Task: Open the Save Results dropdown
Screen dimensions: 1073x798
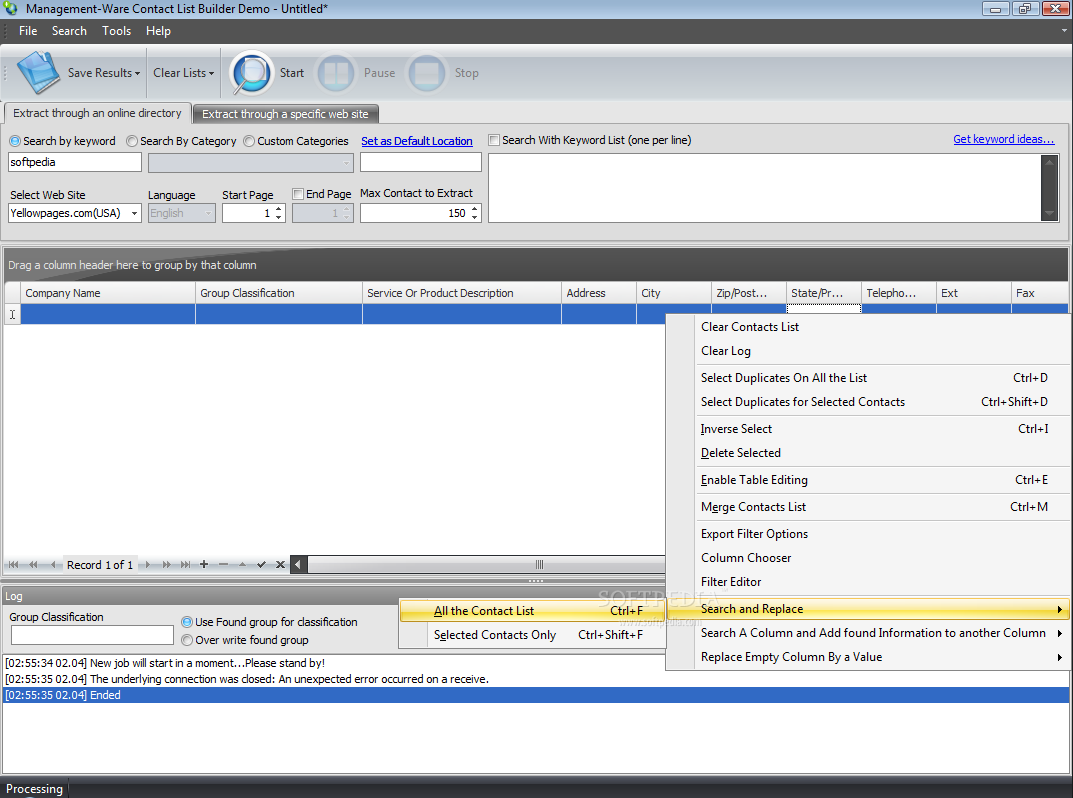Action: (x=137, y=73)
